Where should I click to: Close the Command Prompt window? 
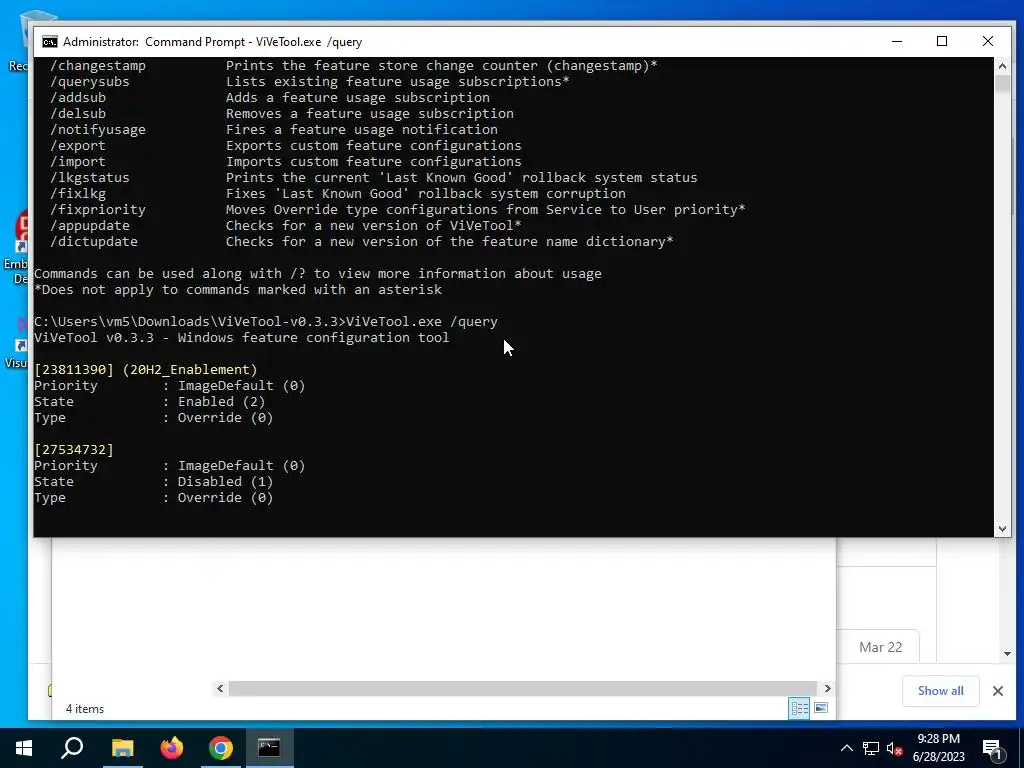(x=987, y=42)
